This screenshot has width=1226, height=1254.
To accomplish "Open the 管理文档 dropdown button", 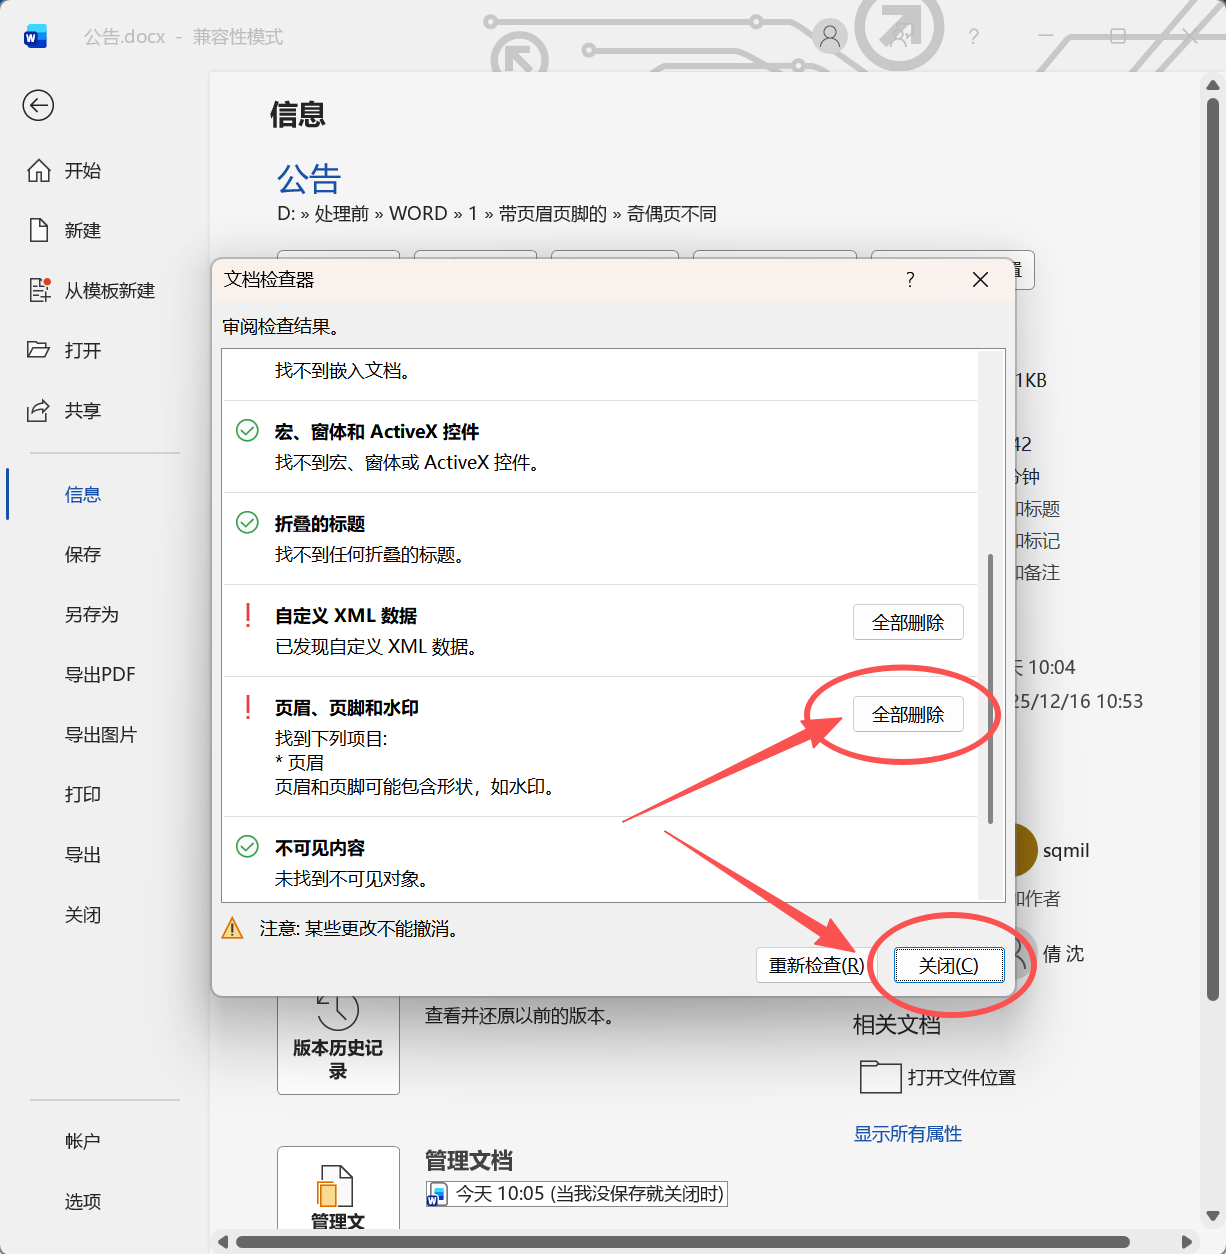I will tap(338, 1190).
